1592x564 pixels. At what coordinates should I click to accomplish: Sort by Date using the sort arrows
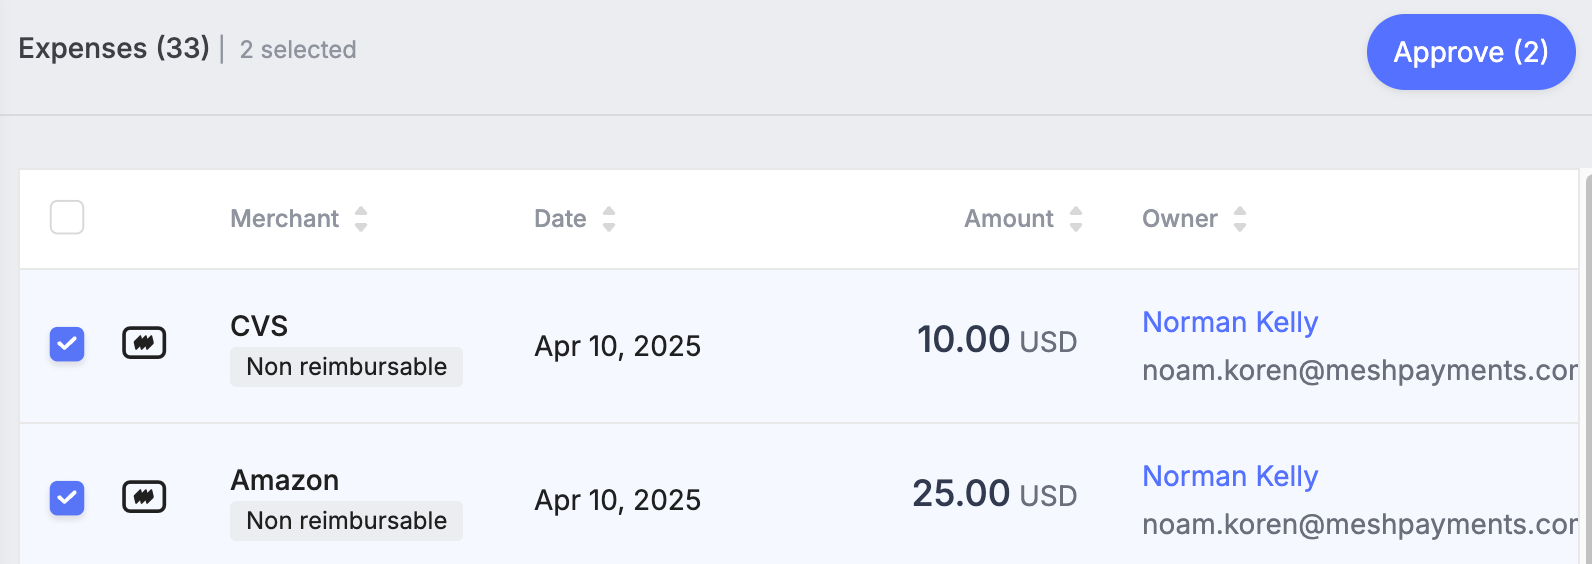[x=609, y=219]
